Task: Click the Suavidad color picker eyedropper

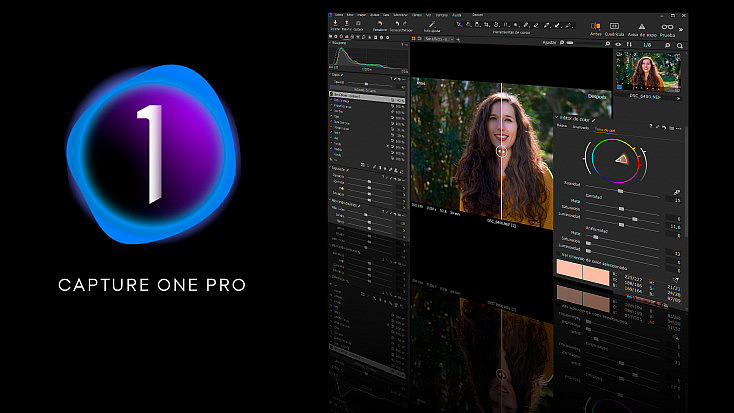Action: tap(677, 192)
